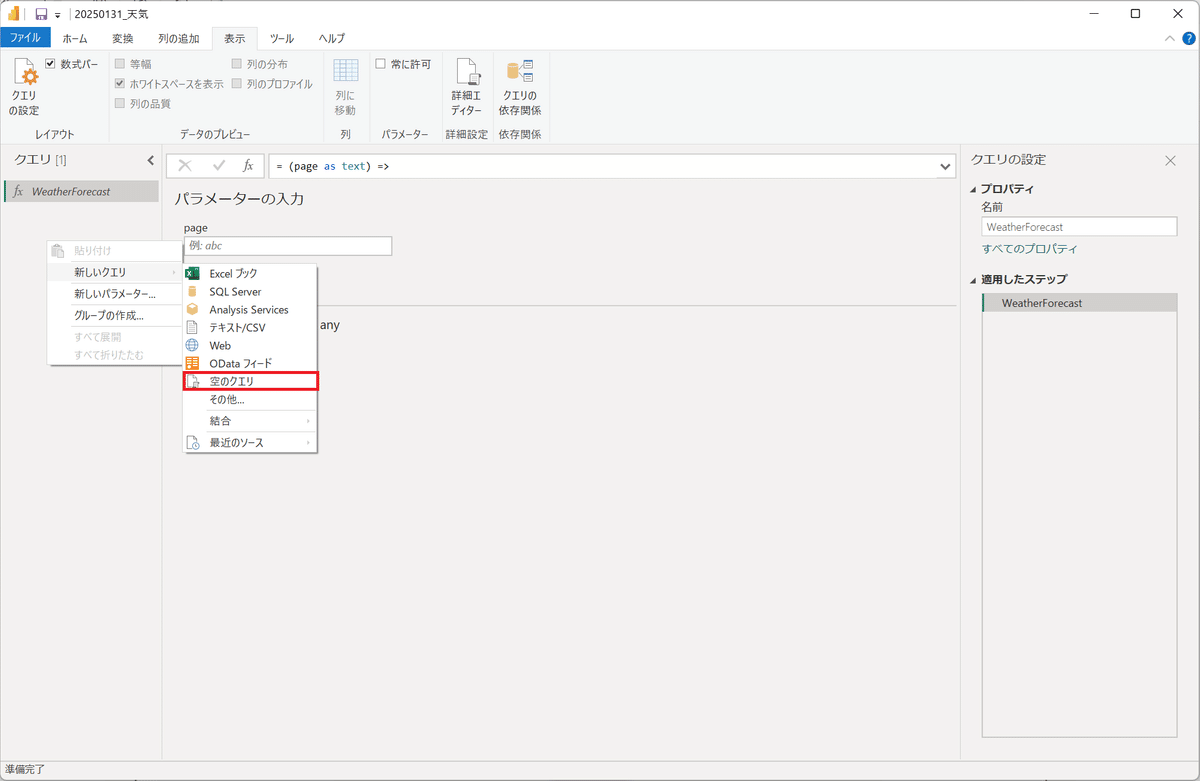This screenshot has height=781, width=1200.
Task: Open すべてのプロパティ link
Action: point(1030,249)
